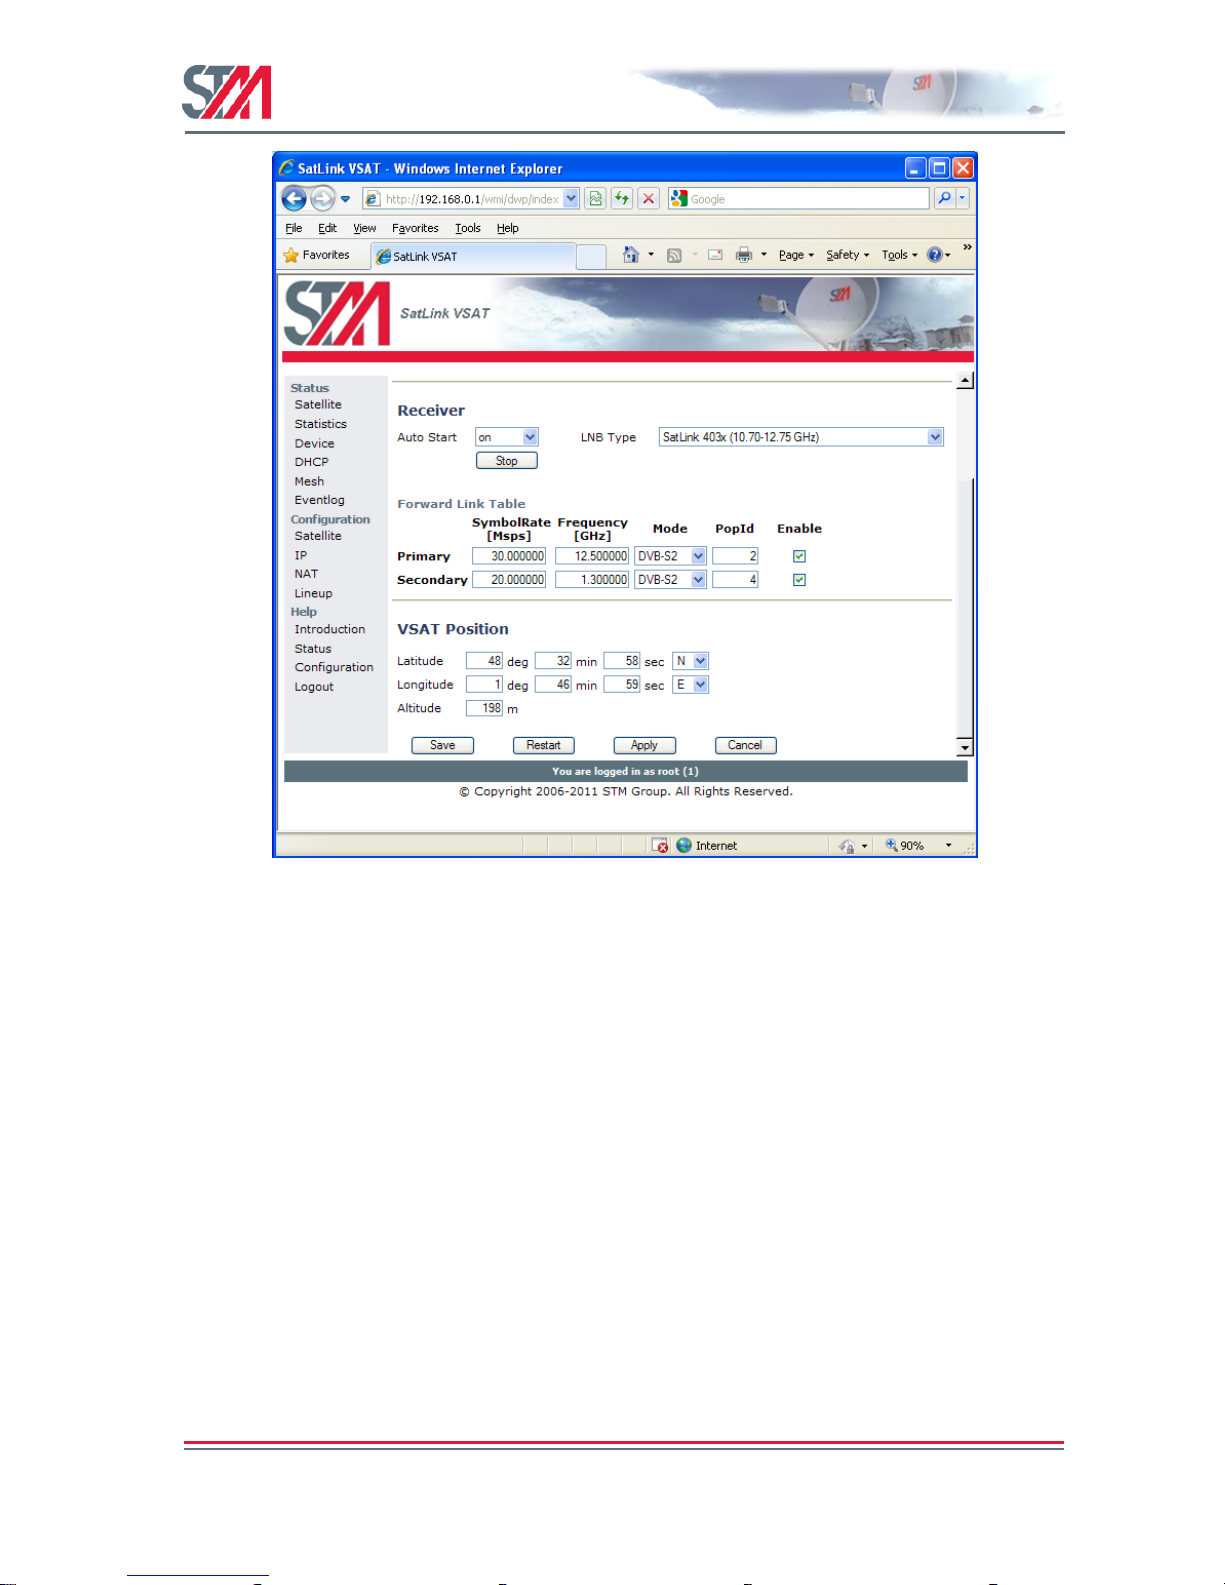Open the Introduction help link
Image resolution: width=1225 pixels, height=1585 pixels.
tap(330, 629)
